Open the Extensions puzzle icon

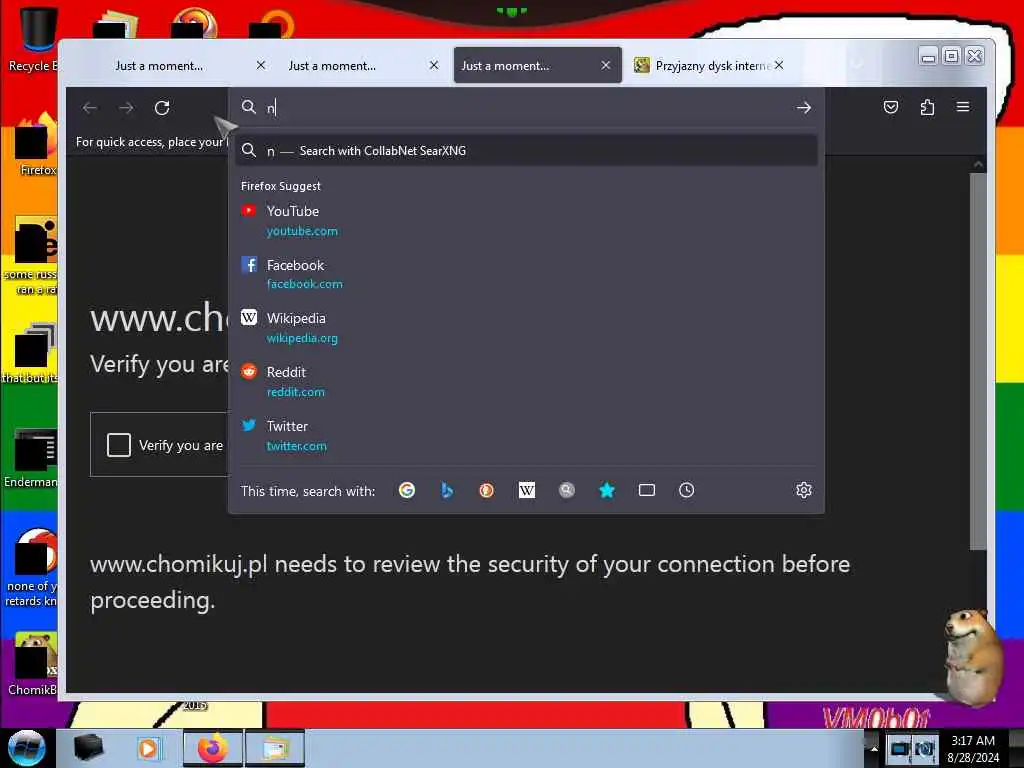click(x=927, y=107)
